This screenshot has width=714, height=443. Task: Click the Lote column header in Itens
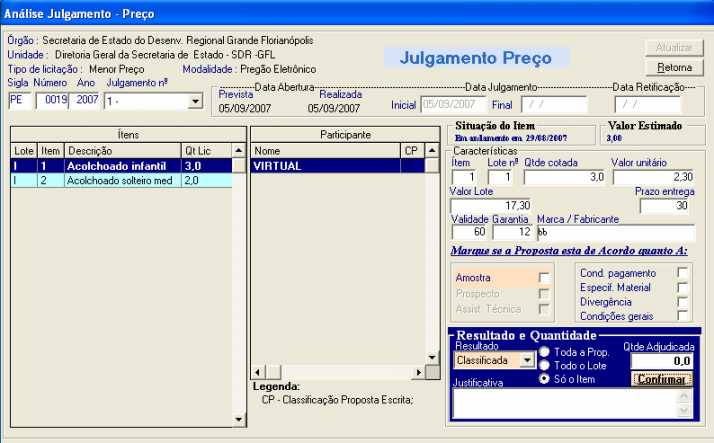[24, 150]
